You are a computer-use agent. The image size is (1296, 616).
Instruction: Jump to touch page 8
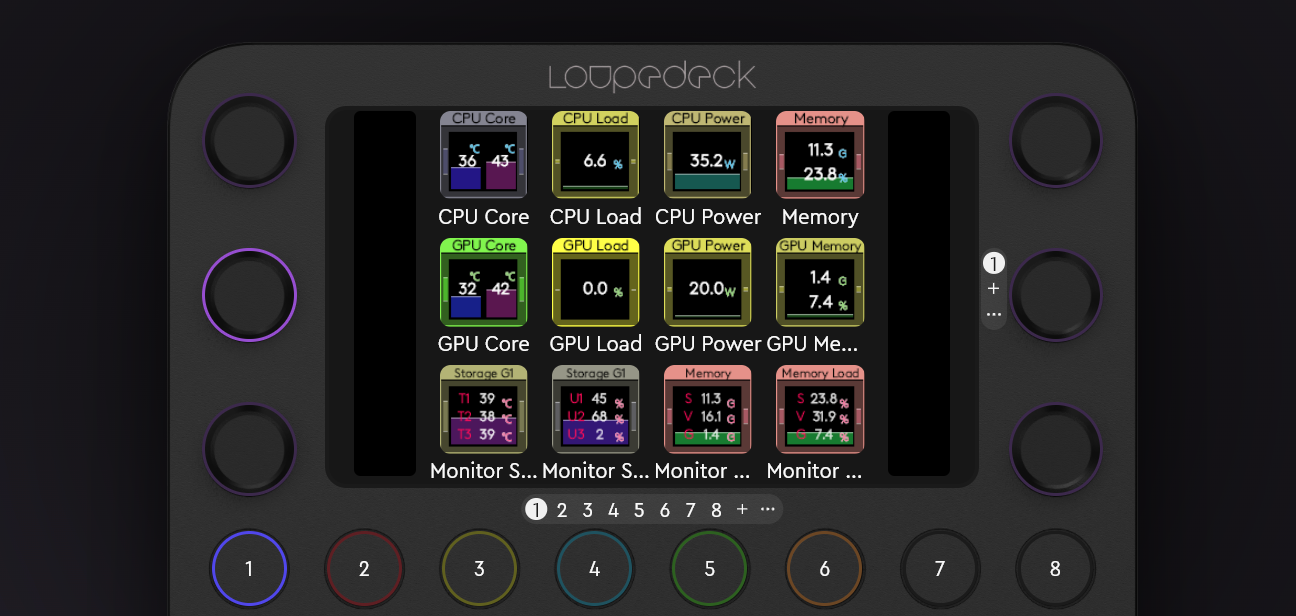point(716,510)
